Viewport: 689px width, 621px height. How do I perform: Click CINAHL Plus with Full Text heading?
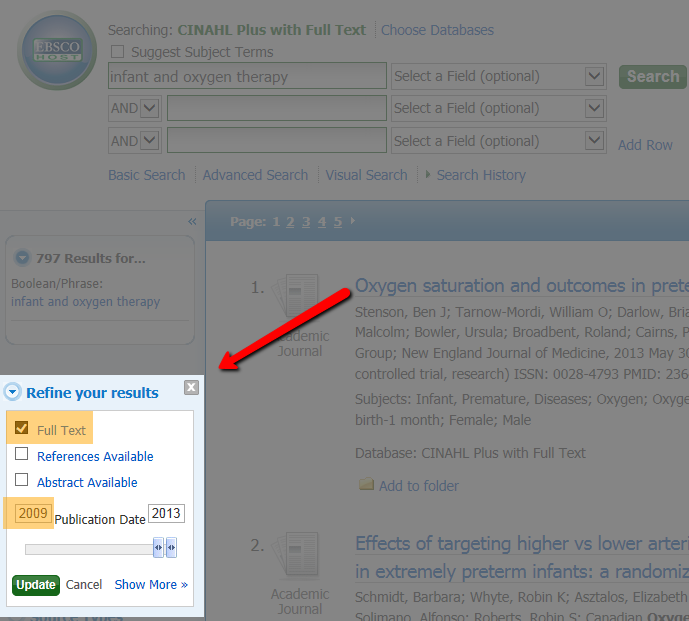pyautogui.click(x=272, y=30)
